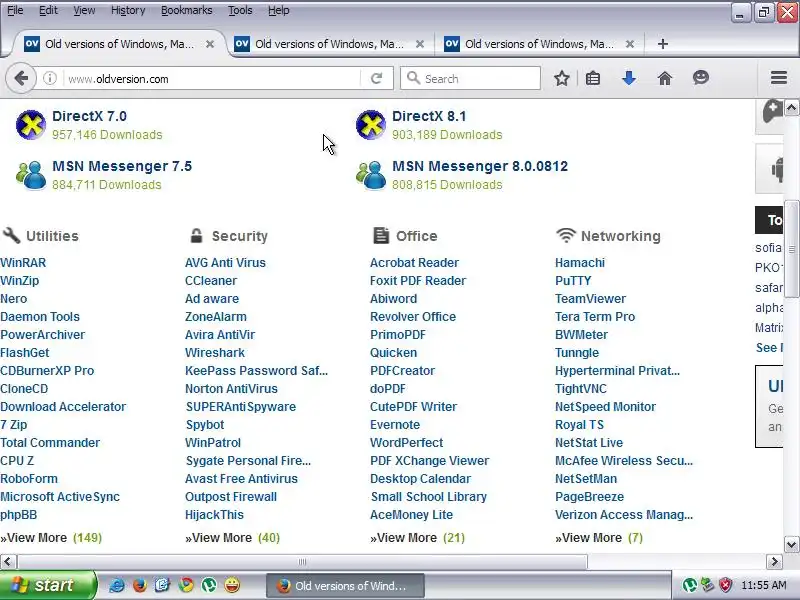800x600 pixels.
Task: Open the Evernote link
Action: pyautogui.click(x=395, y=424)
